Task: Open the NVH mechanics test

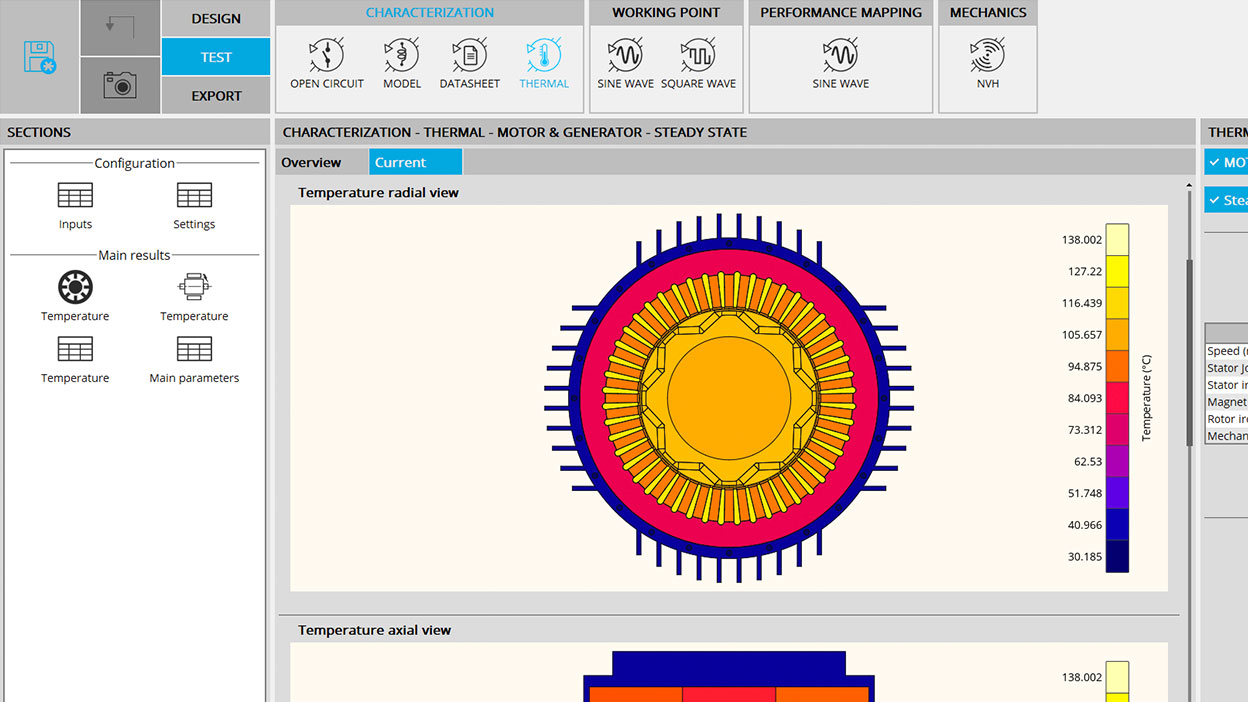Action: (x=988, y=64)
